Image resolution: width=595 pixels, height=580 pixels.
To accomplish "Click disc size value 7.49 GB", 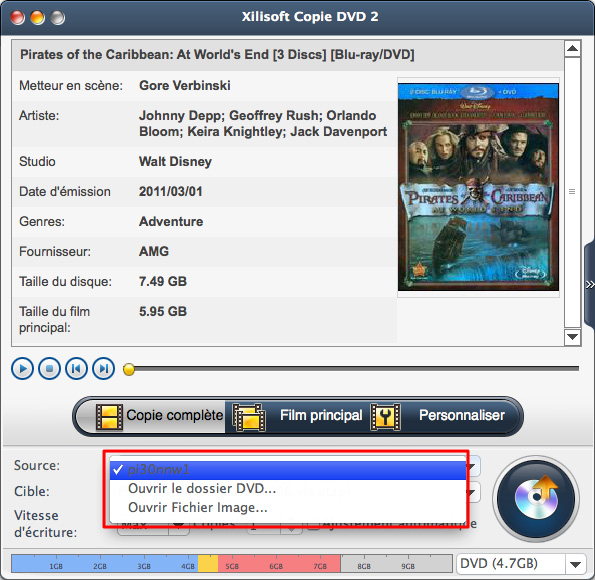I will [163, 281].
